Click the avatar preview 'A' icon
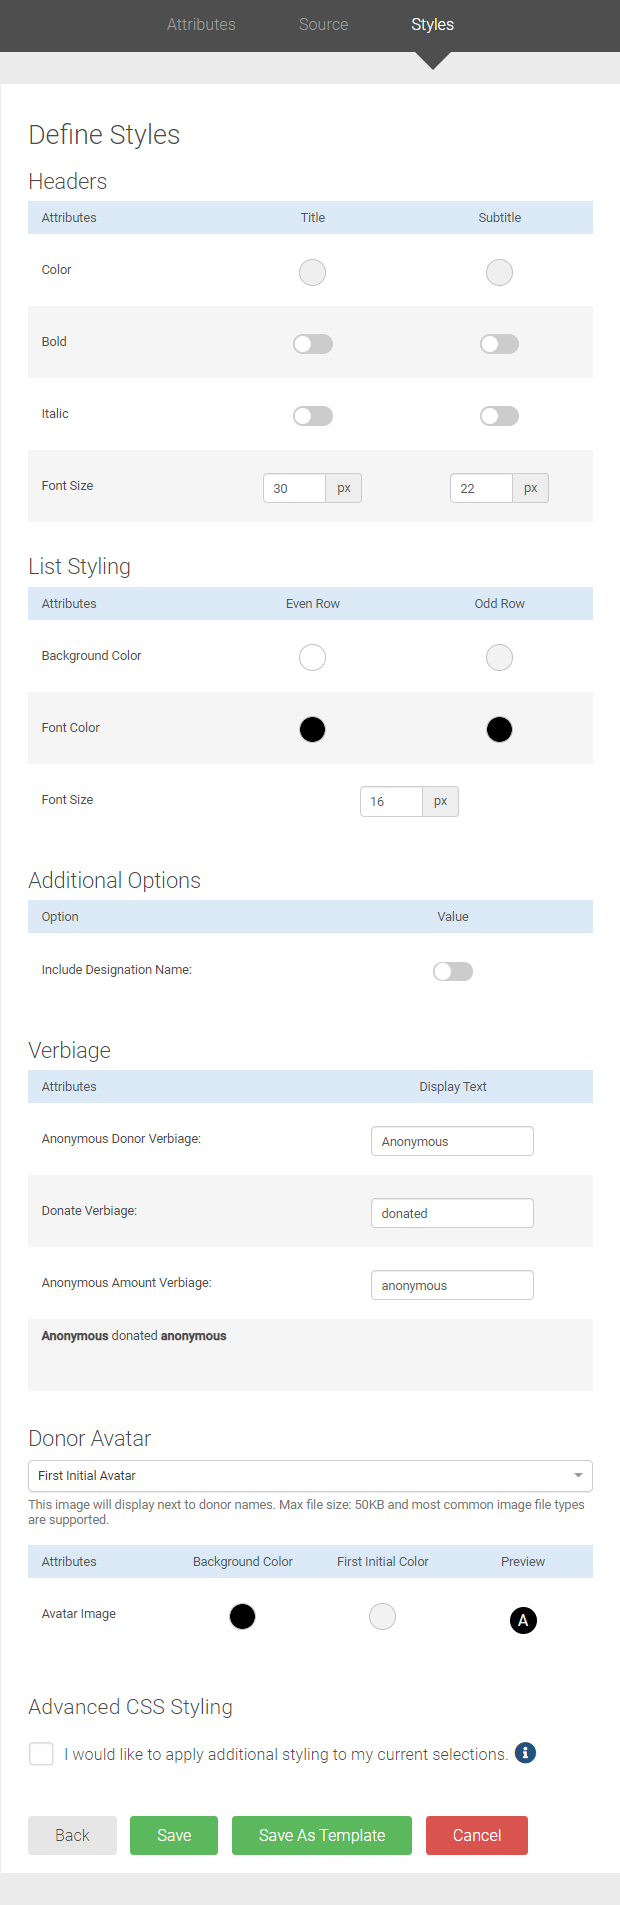Image resolution: width=620 pixels, height=1905 pixels. pyautogui.click(x=523, y=1620)
